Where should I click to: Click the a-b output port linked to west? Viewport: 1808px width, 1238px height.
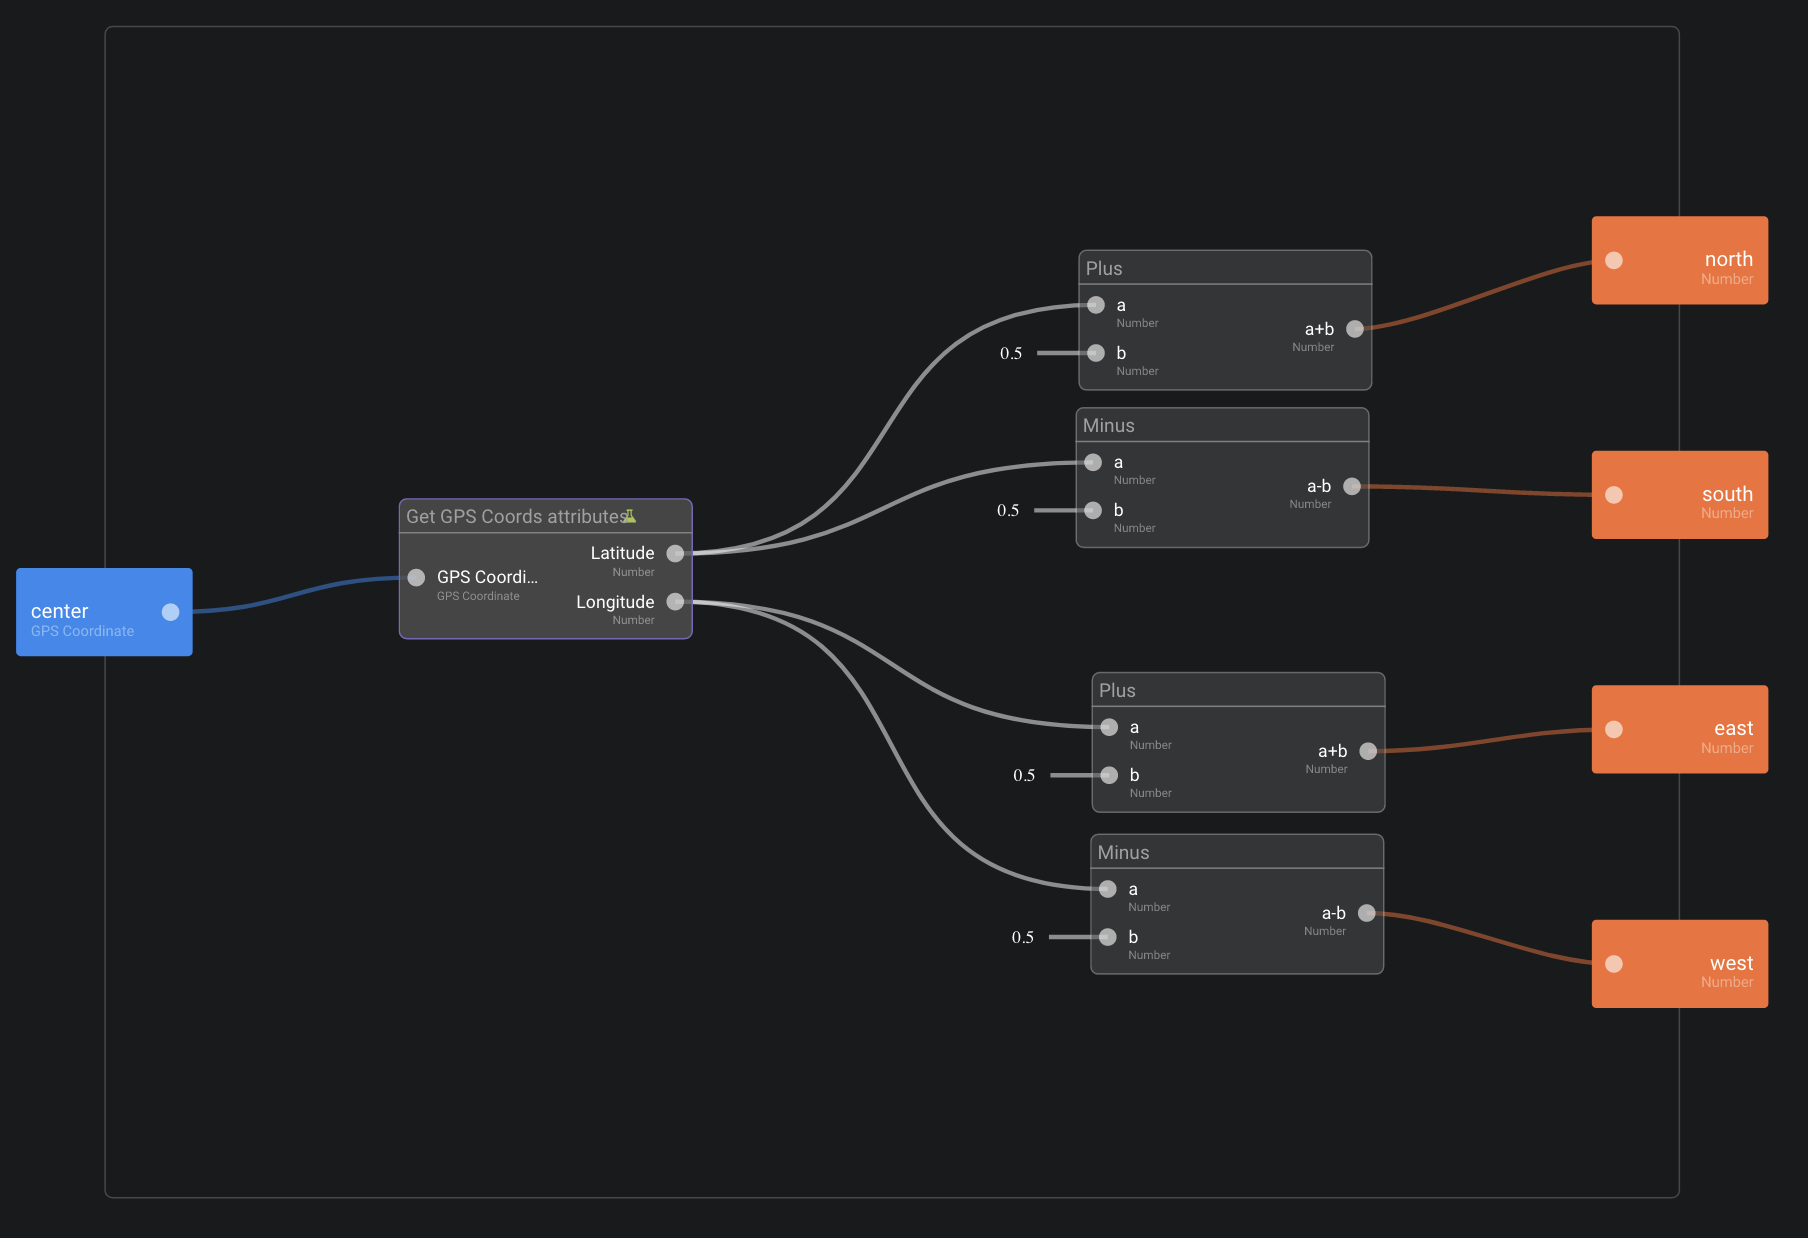tap(1367, 913)
